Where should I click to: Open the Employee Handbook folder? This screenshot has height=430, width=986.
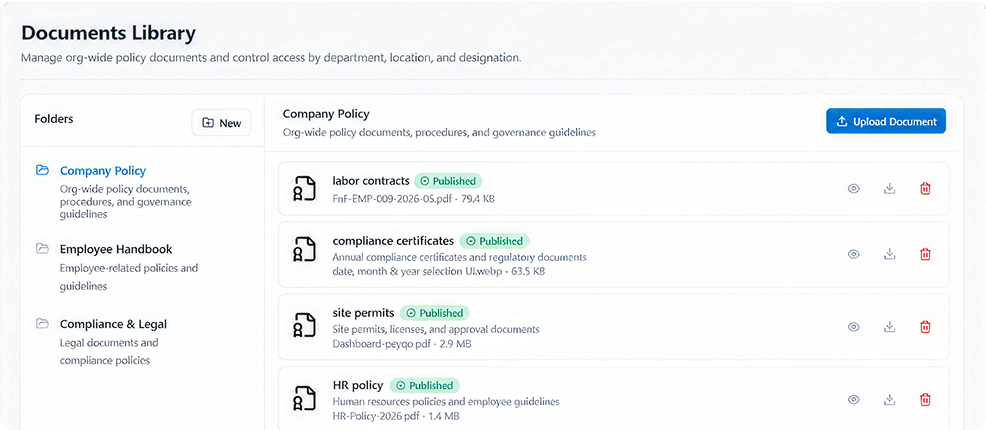pos(116,249)
